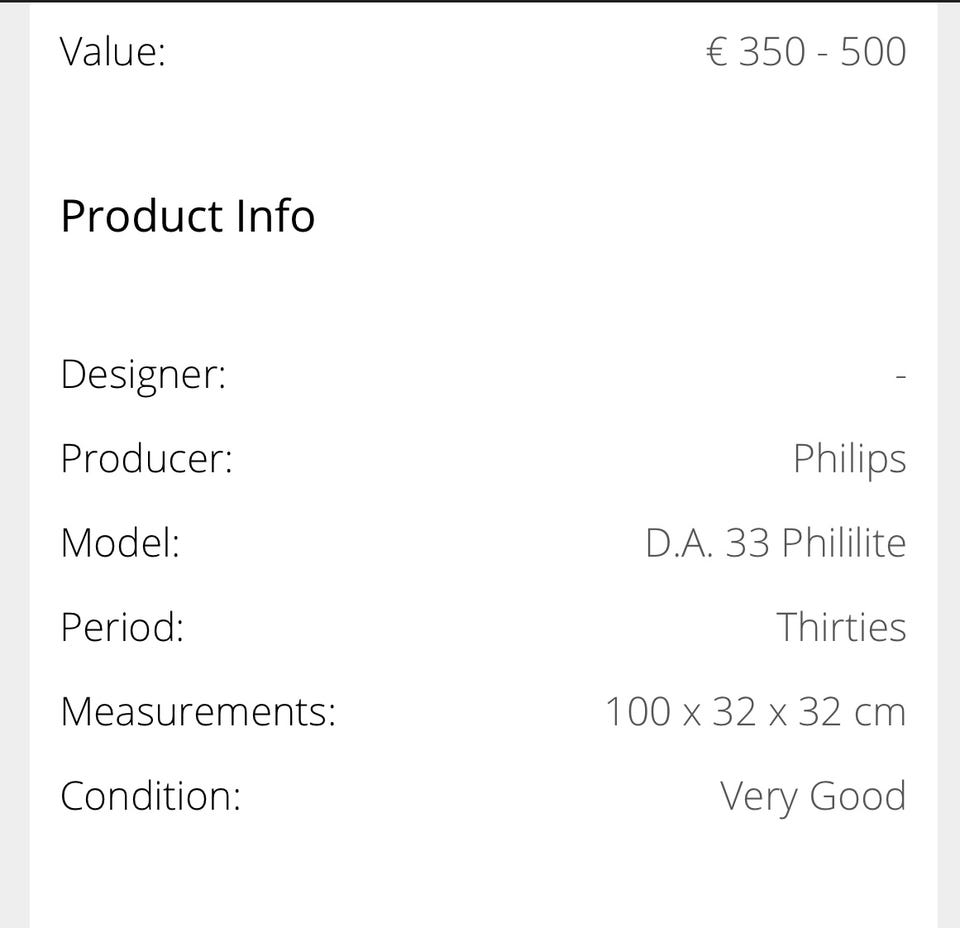Screen dimensions: 960x928
Task: Select the 100 x 32 x 32 cm dimensions
Action: [755, 712]
